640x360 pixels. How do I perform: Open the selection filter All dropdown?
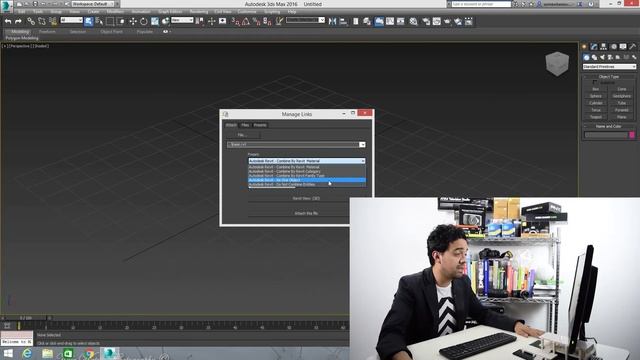coord(71,20)
